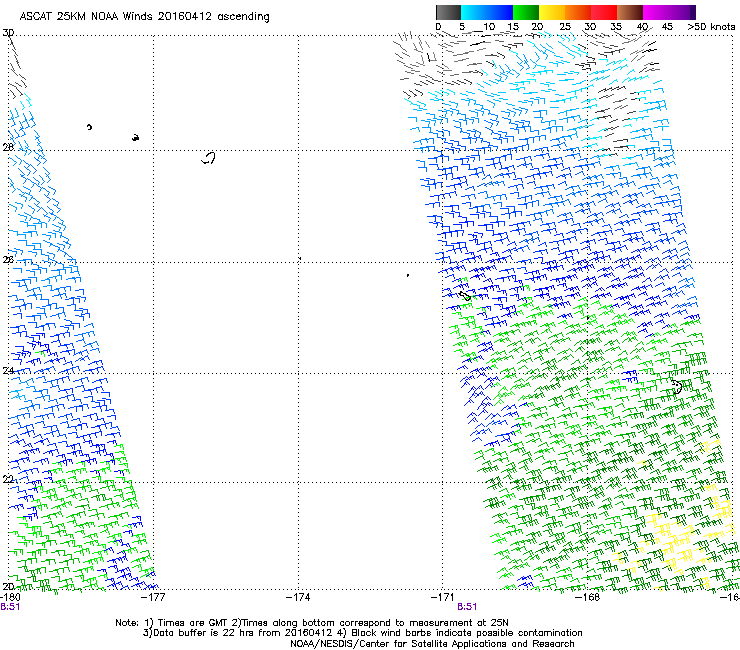Click the latitude axis label '24'
This screenshot has width=740, height=650.
tap(8, 371)
